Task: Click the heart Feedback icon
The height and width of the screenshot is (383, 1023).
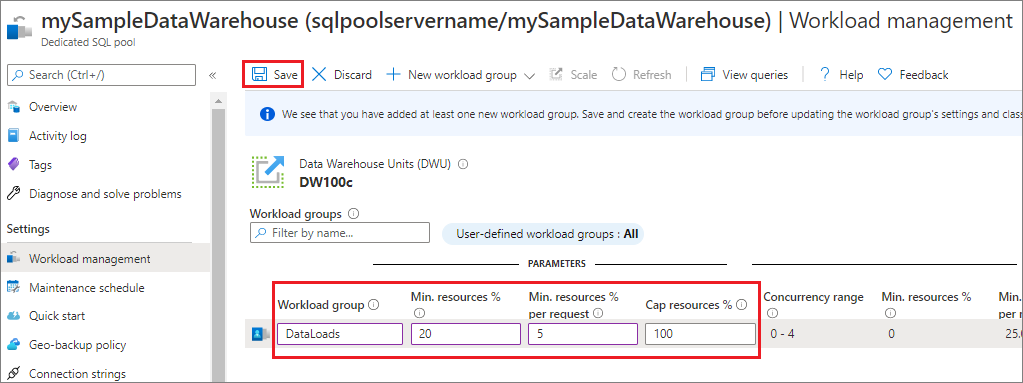Action: tap(885, 74)
